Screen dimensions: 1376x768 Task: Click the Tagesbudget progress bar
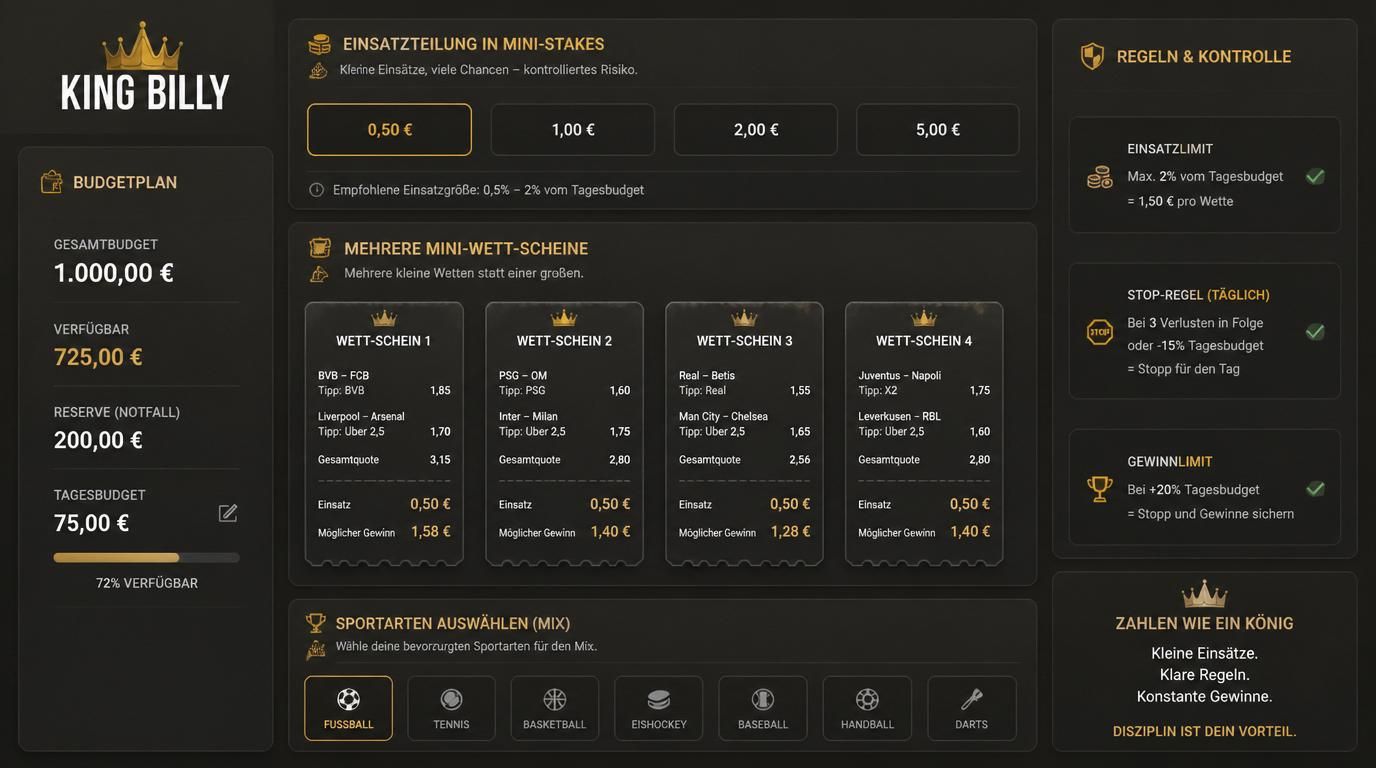click(x=146, y=558)
